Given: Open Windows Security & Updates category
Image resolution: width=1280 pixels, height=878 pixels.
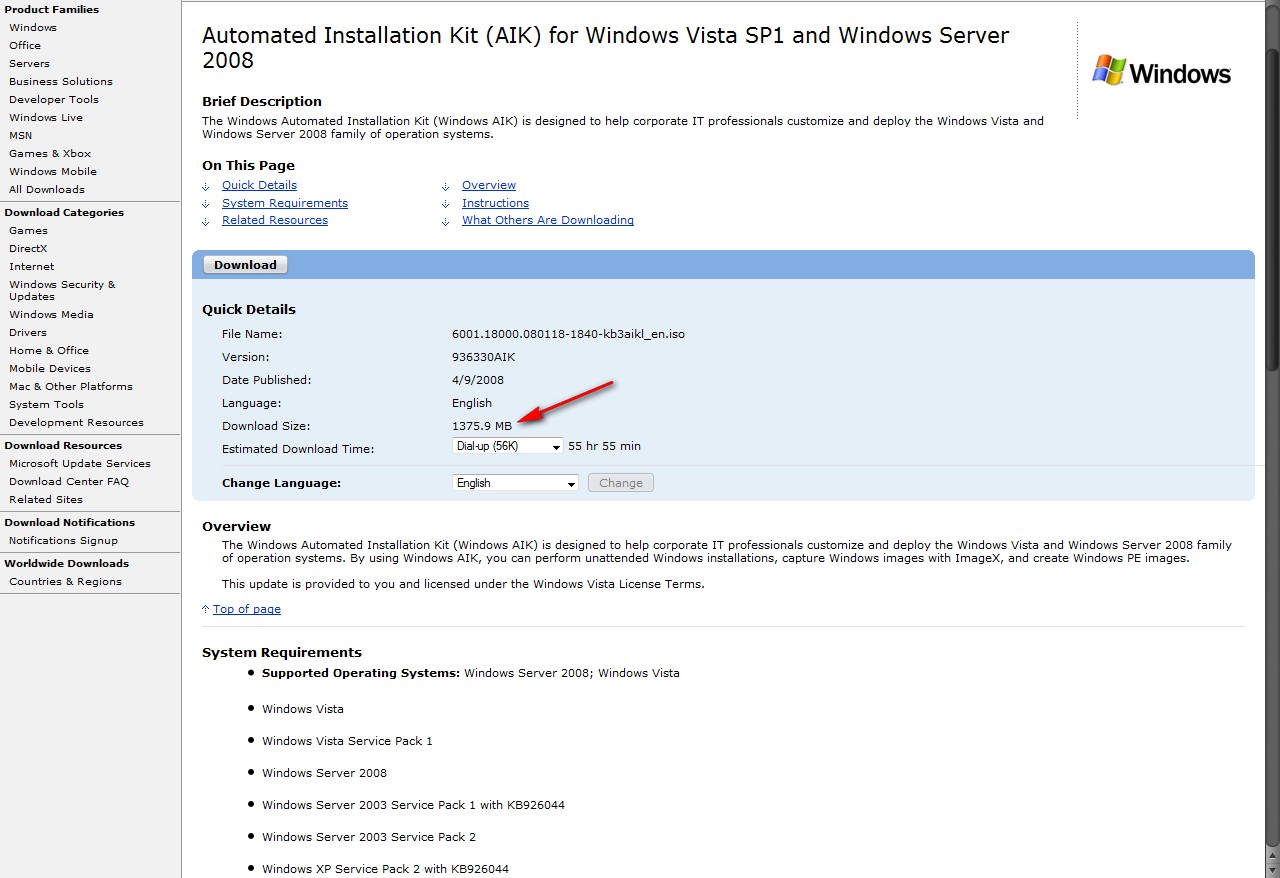Looking at the screenshot, I should tap(62, 291).
